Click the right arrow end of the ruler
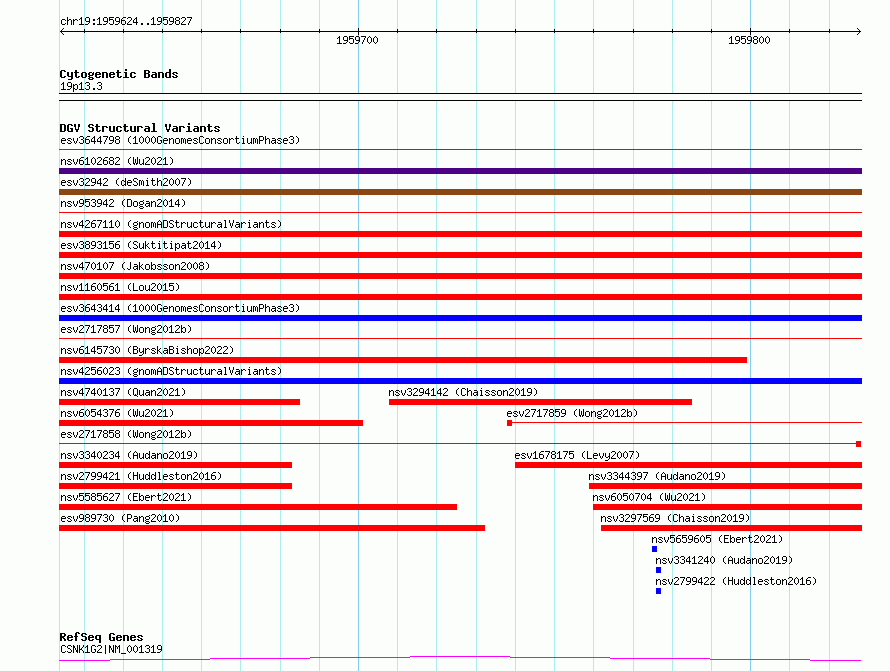Screen dimensions: 890x671 click(x=858, y=31)
